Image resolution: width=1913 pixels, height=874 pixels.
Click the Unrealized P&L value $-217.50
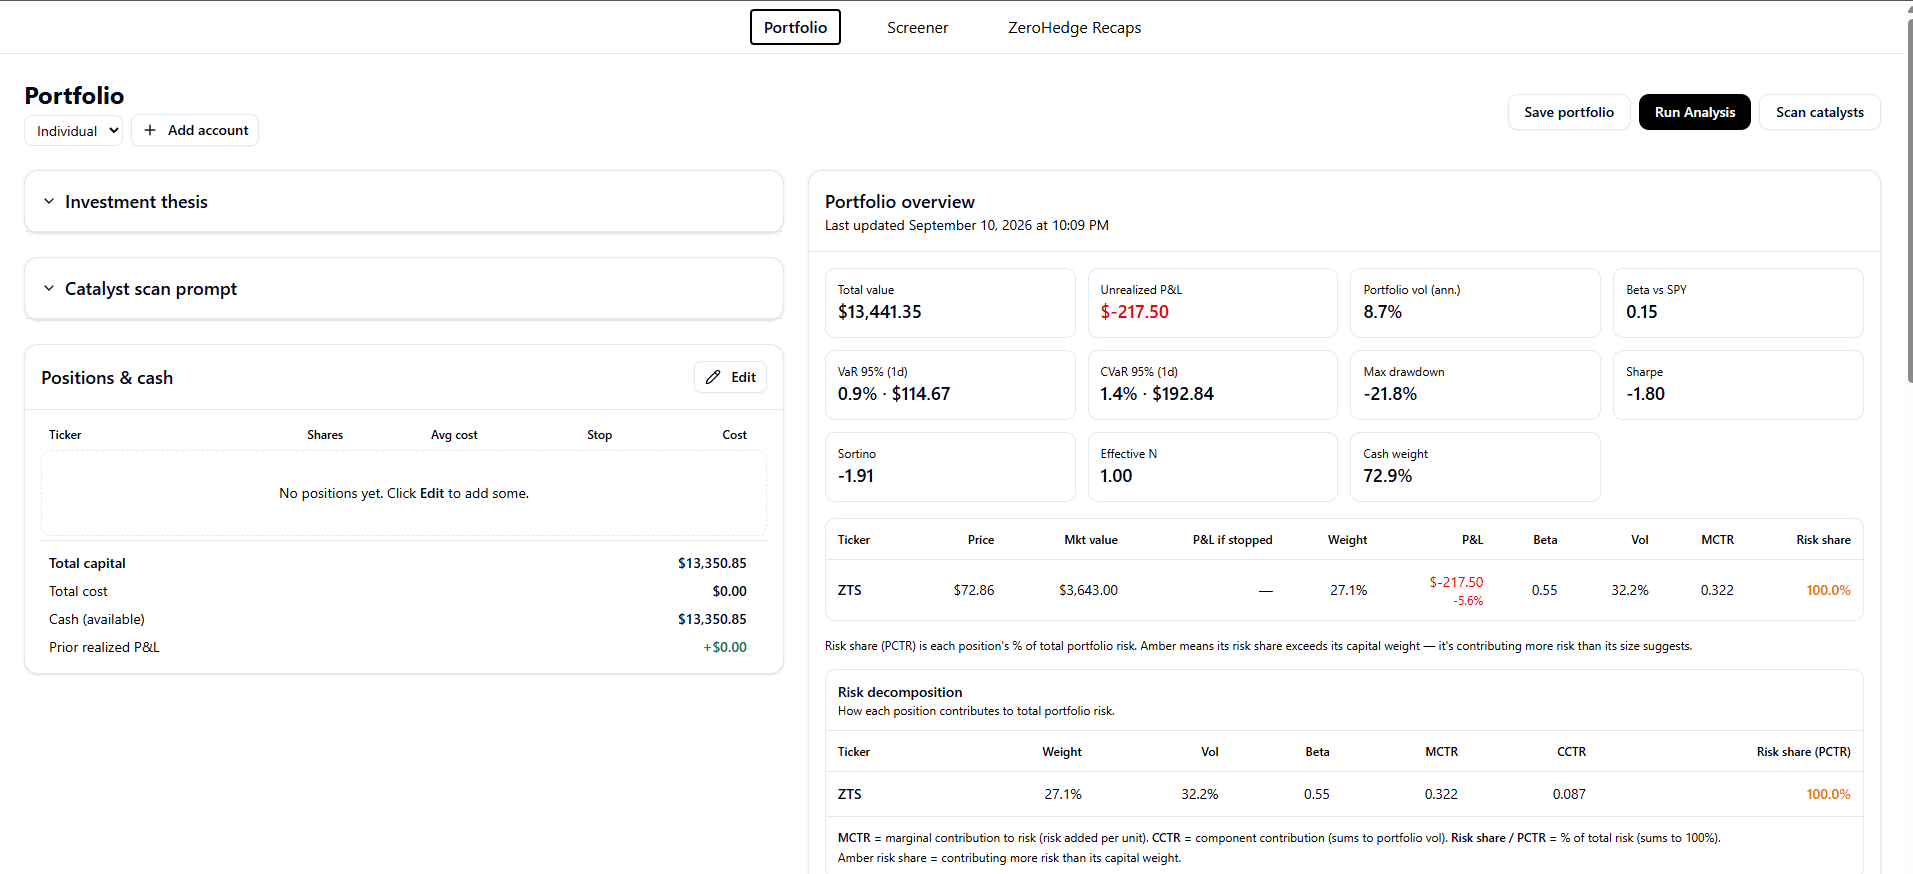1135,312
